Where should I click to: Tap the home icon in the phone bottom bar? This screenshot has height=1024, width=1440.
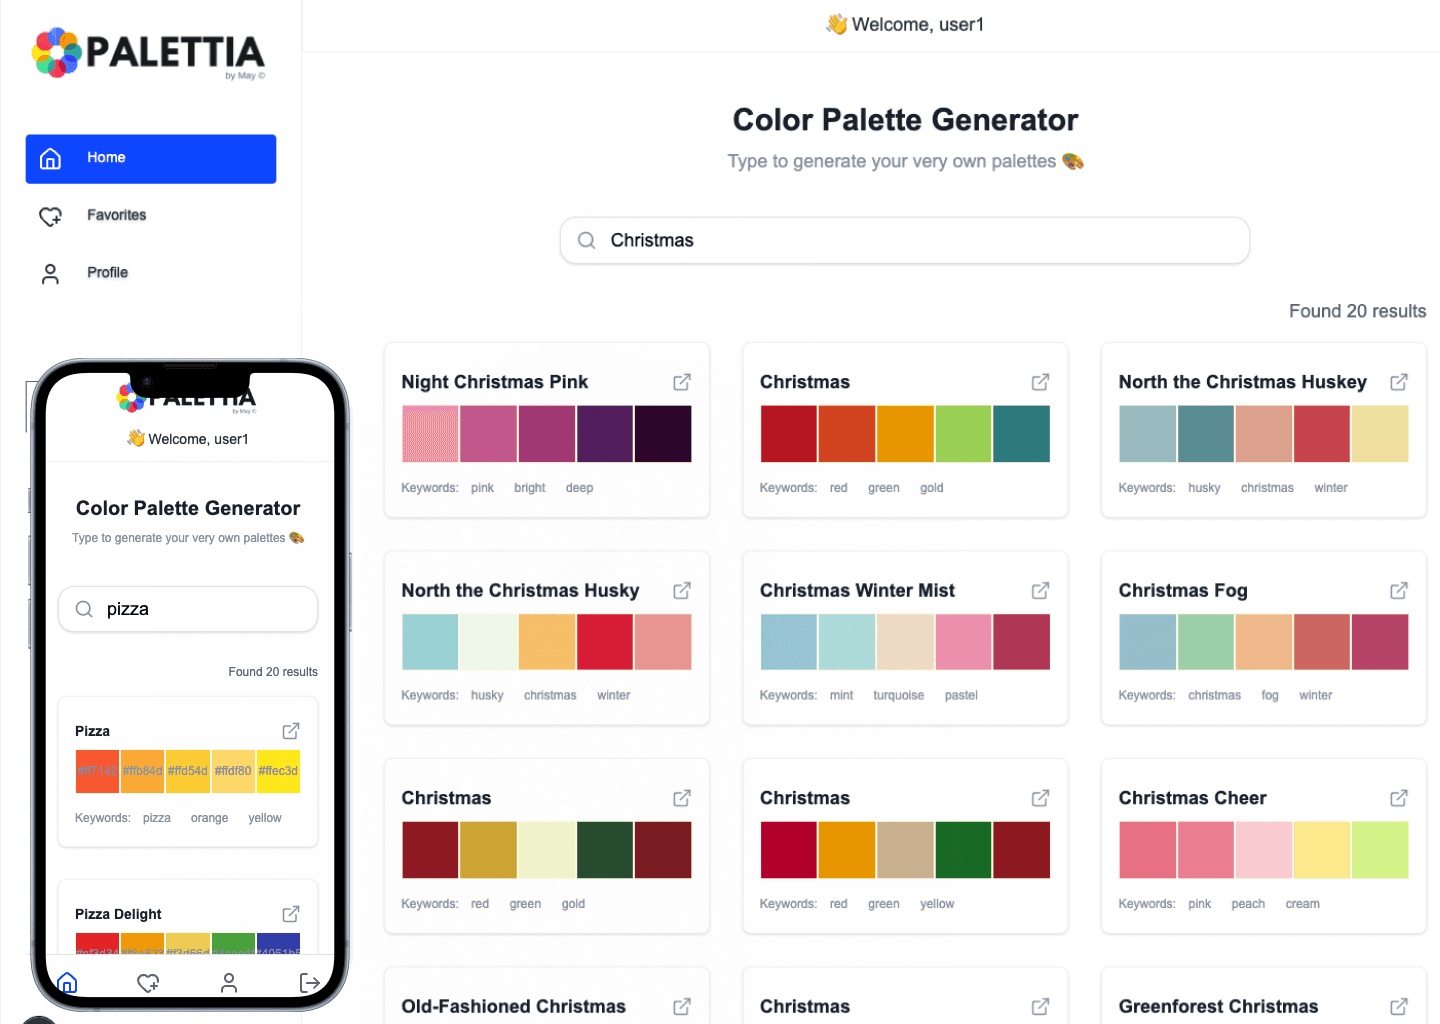coord(67,983)
